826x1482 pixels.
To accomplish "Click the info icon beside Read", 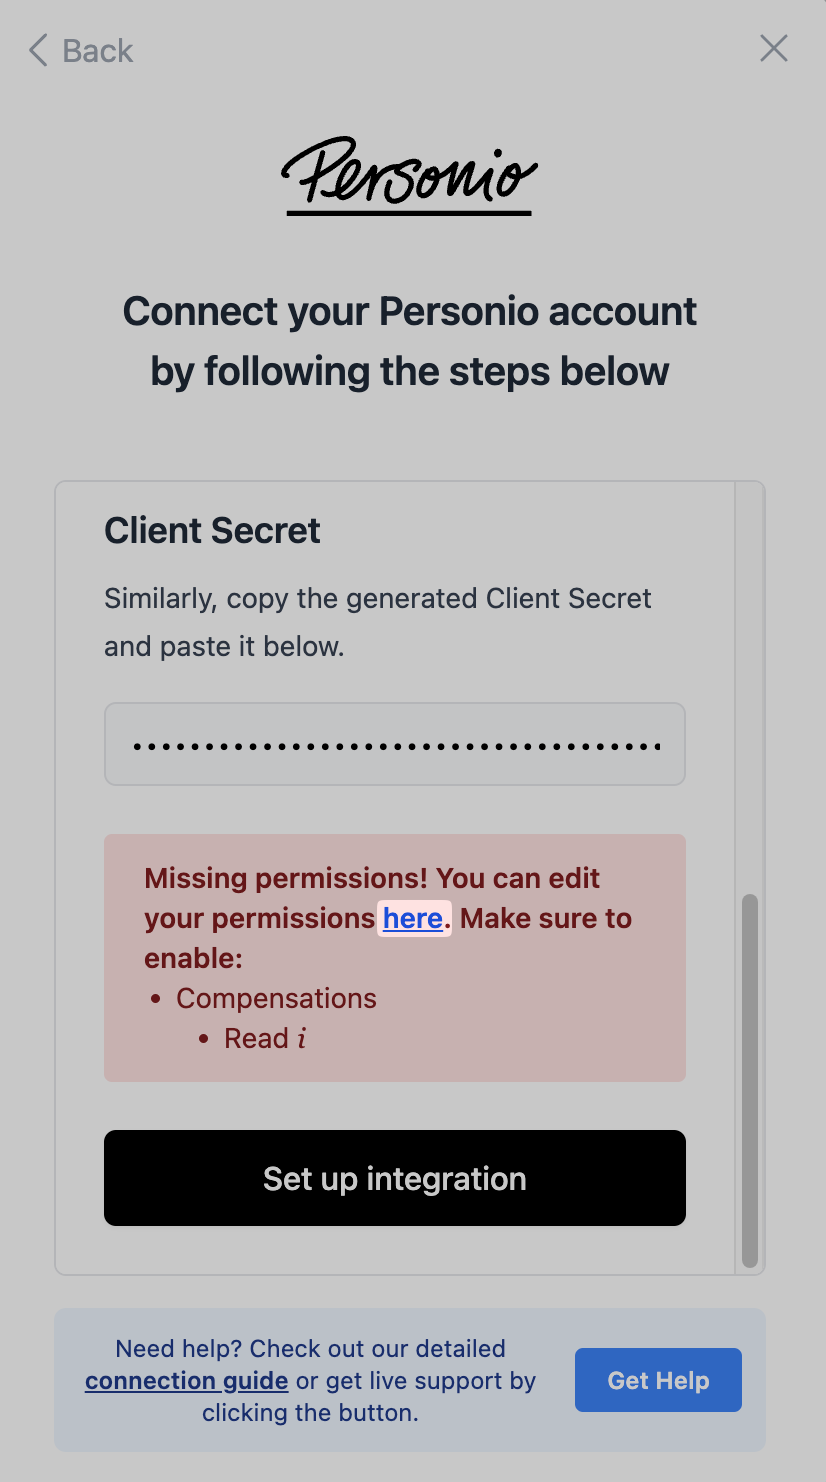I will pyautogui.click(x=301, y=1039).
